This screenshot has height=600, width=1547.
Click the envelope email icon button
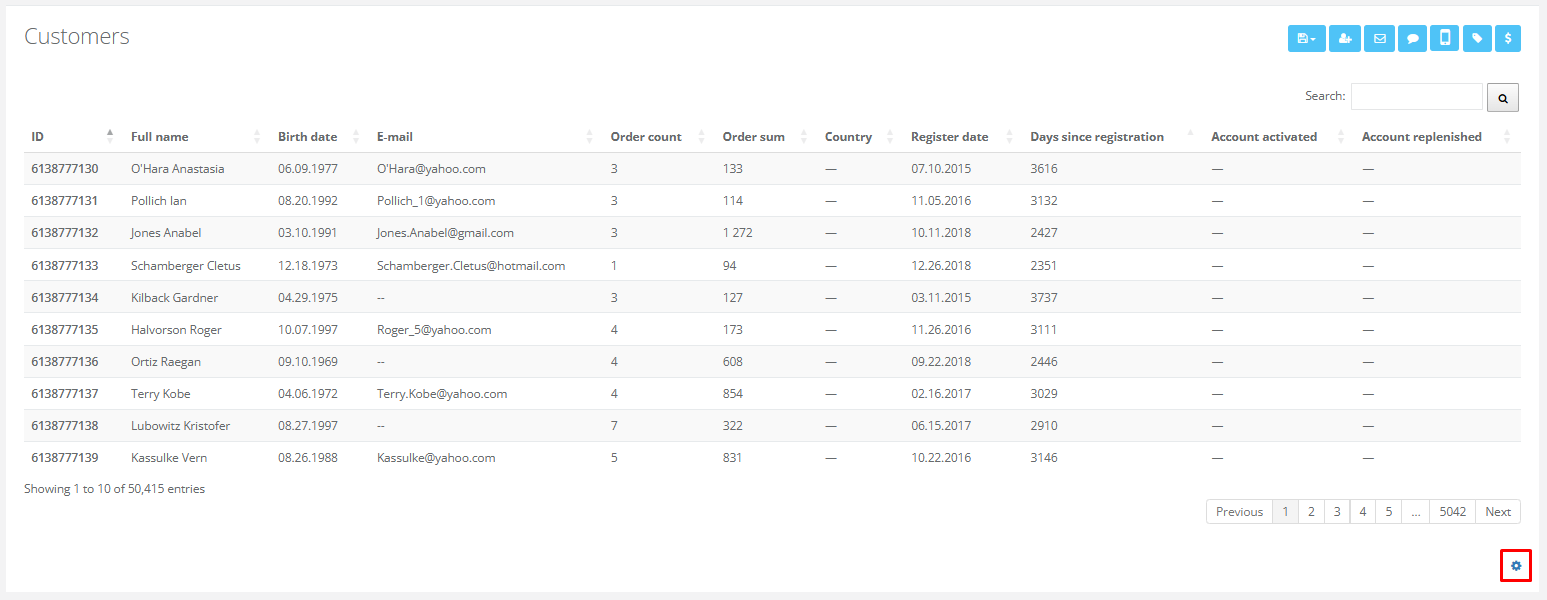tap(1379, 38)
